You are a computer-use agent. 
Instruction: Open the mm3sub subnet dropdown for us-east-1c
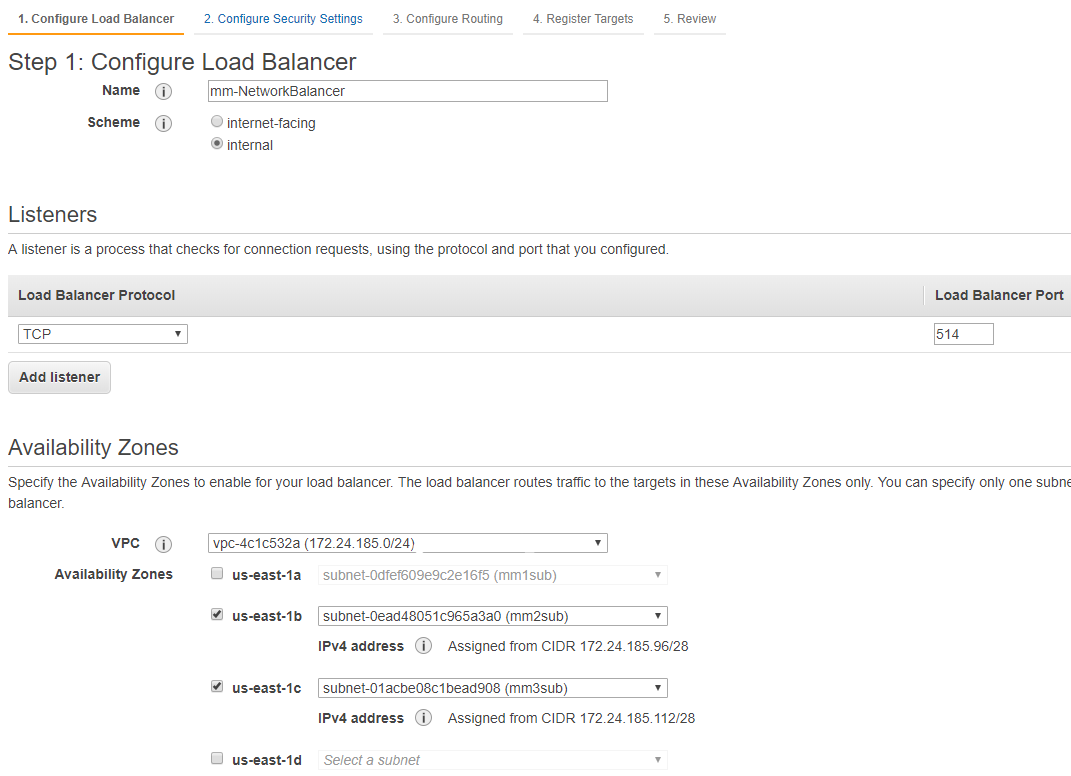tap(492, 688)
